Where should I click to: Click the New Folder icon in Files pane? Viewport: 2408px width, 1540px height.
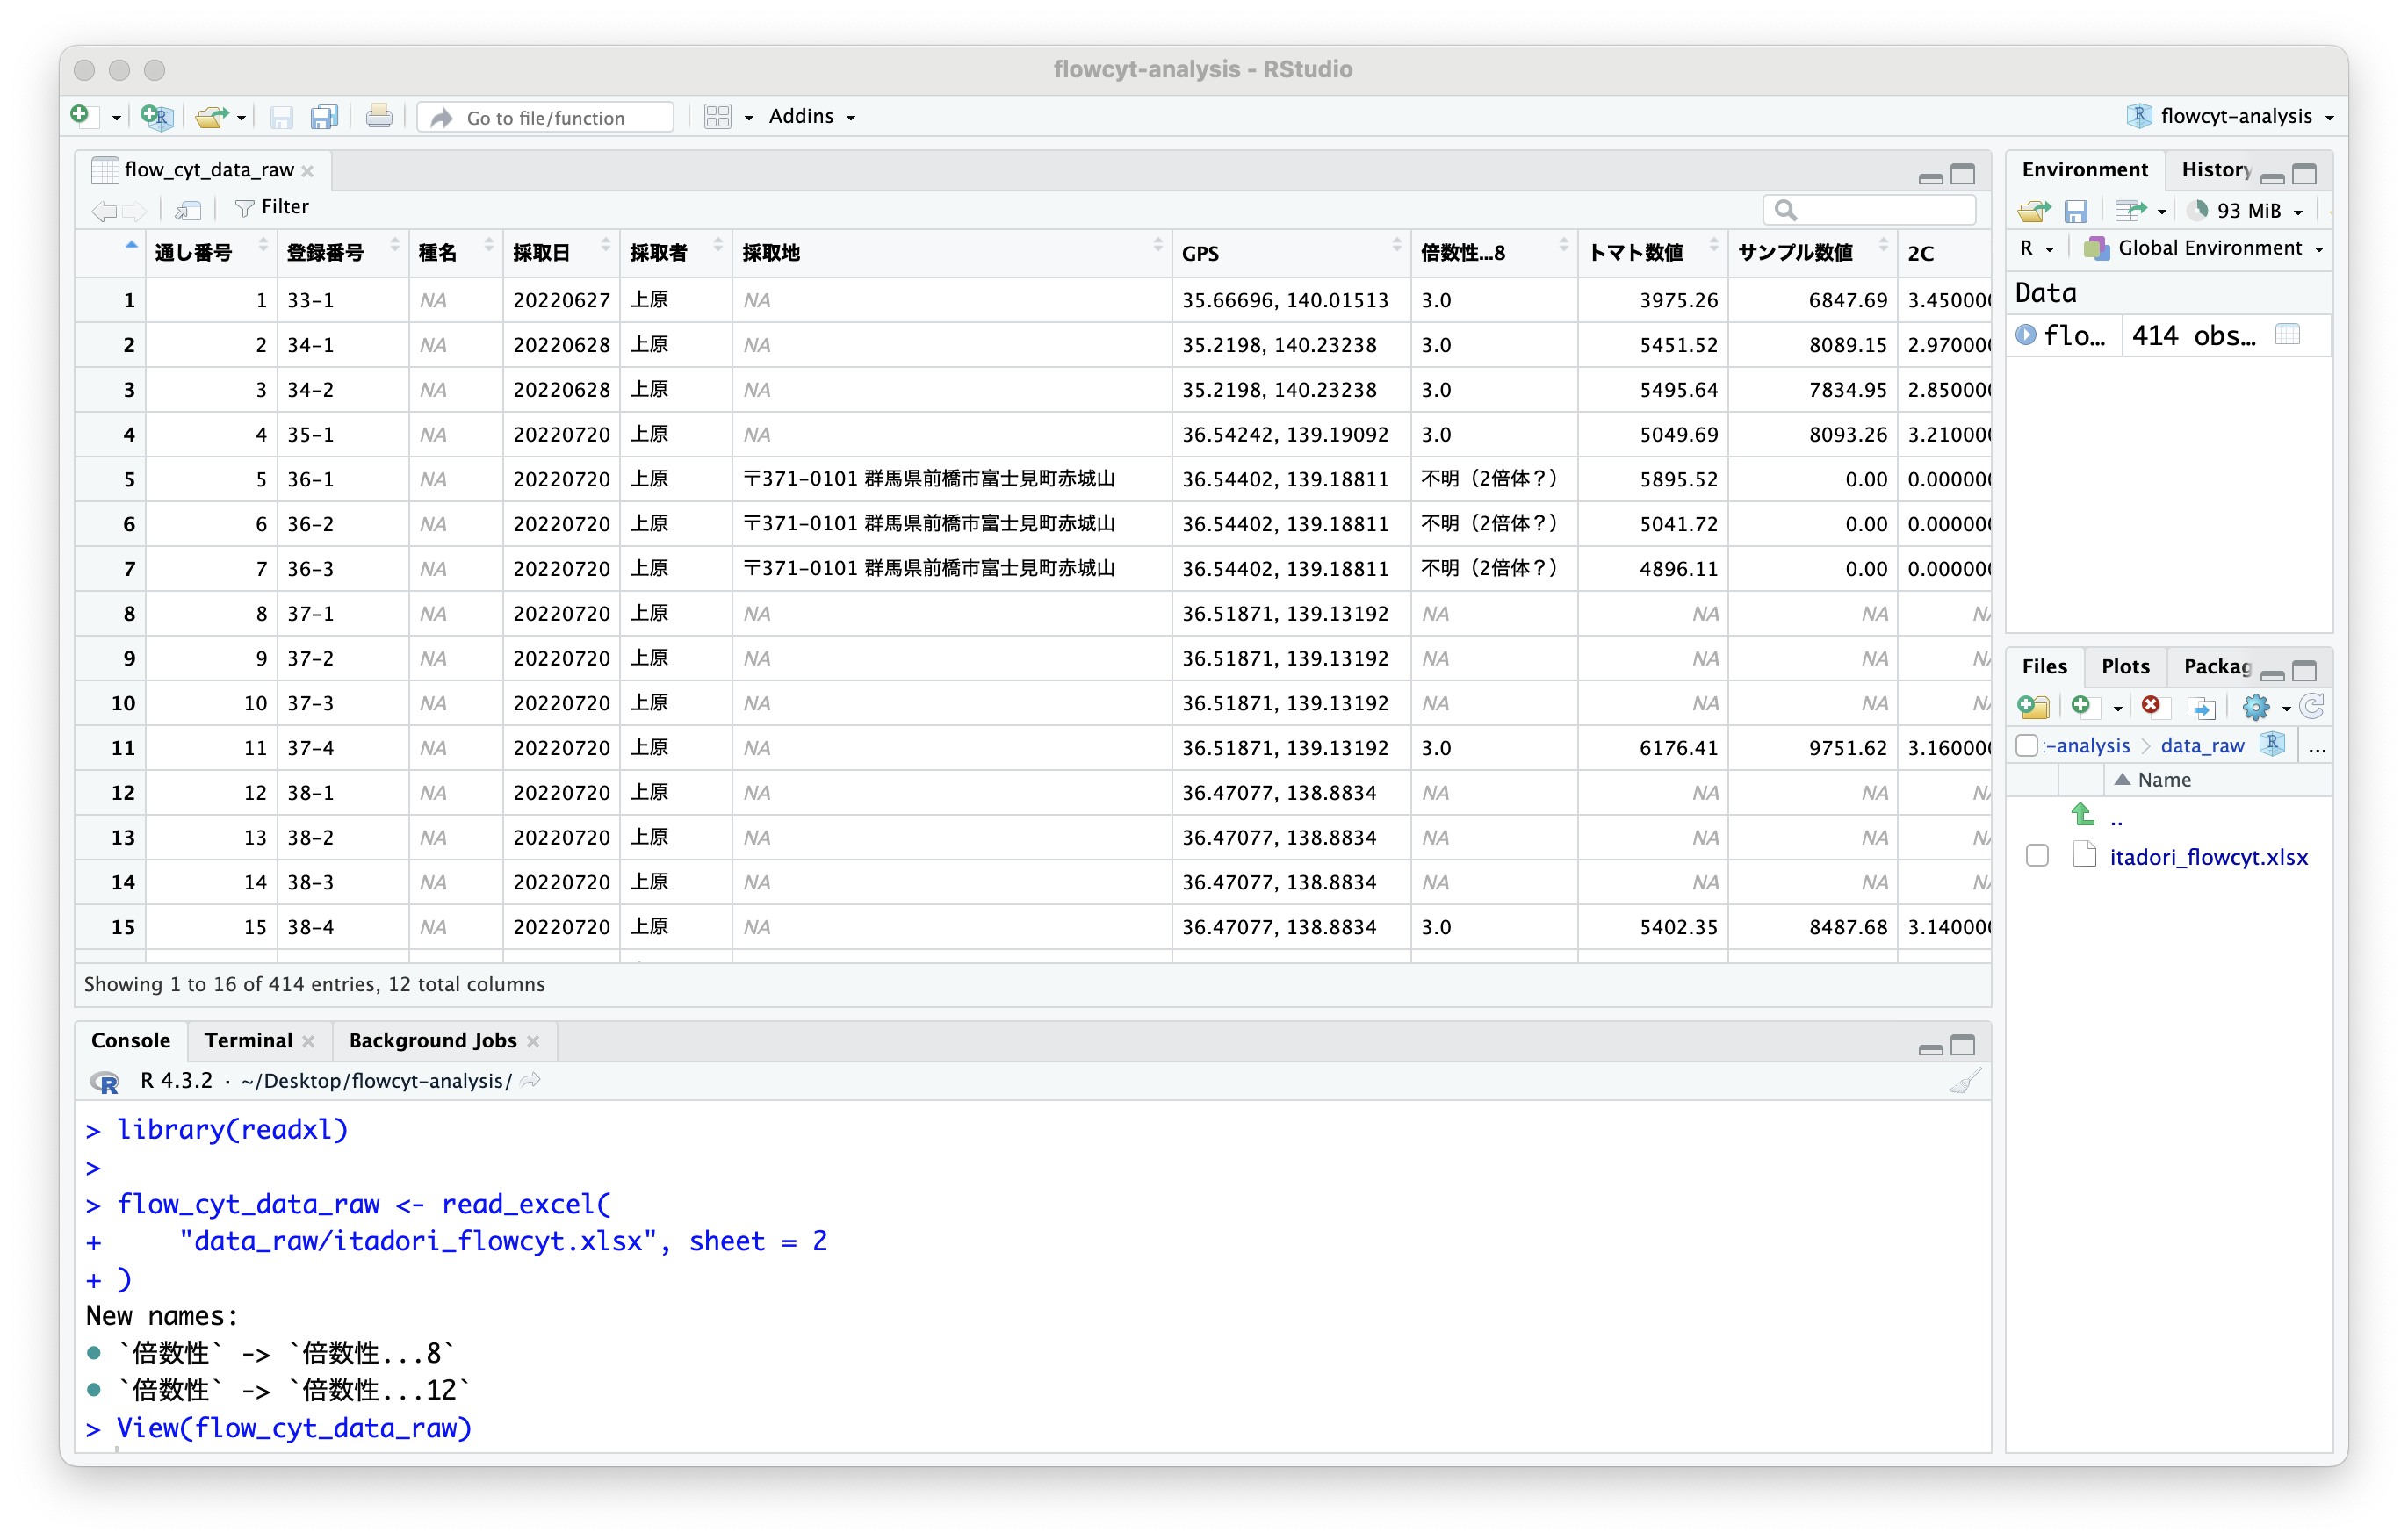coord(2033,706)
